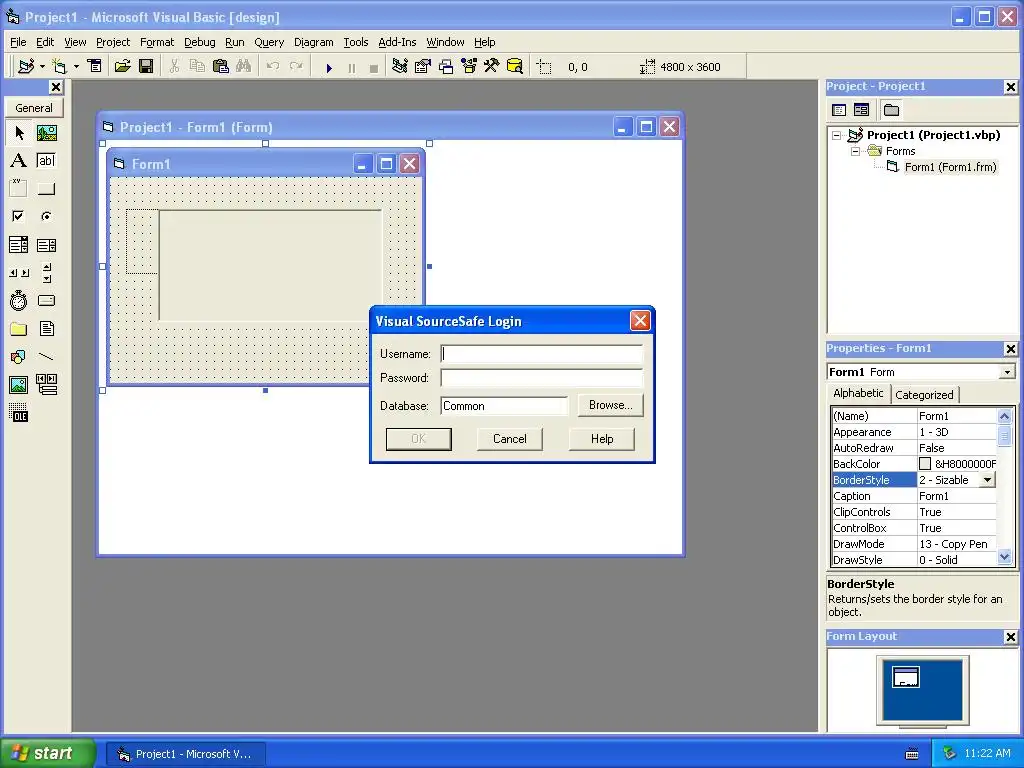Open the Menu Editor from toolbar

95,66
